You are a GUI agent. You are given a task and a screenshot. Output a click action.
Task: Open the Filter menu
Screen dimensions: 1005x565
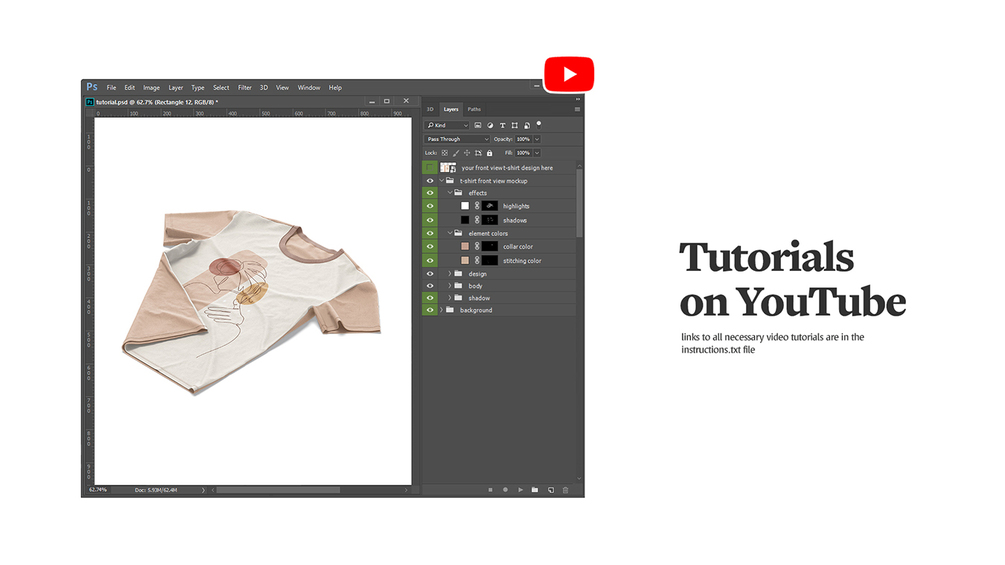click(245, 88)
